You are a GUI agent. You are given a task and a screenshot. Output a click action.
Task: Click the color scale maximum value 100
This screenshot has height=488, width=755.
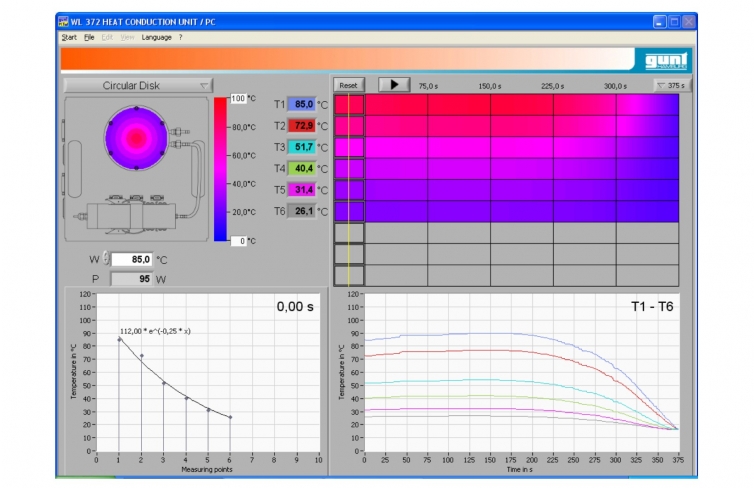238,99
